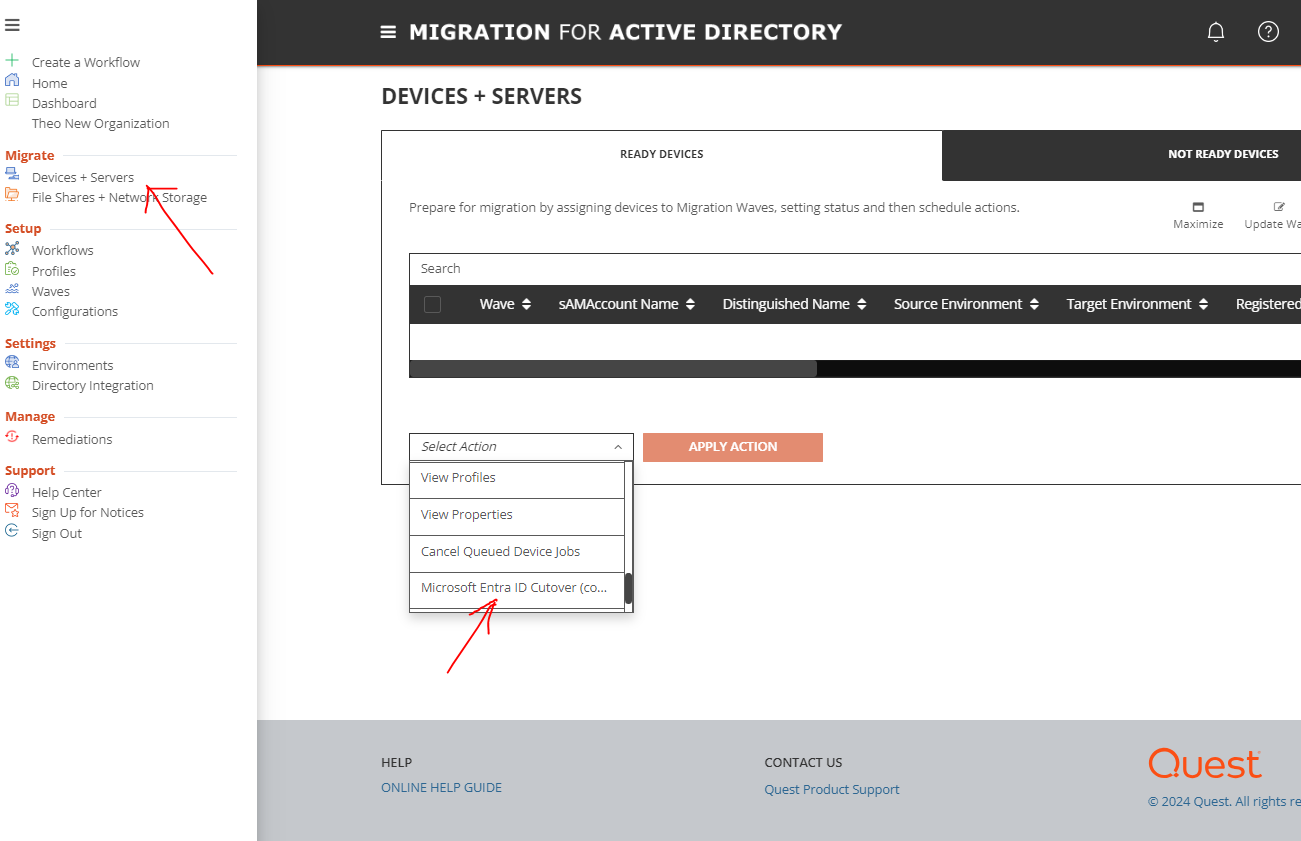1301x841 pixels.
Task: Click the Waves icon in the sidebar
Action: (x=12, y=289)
